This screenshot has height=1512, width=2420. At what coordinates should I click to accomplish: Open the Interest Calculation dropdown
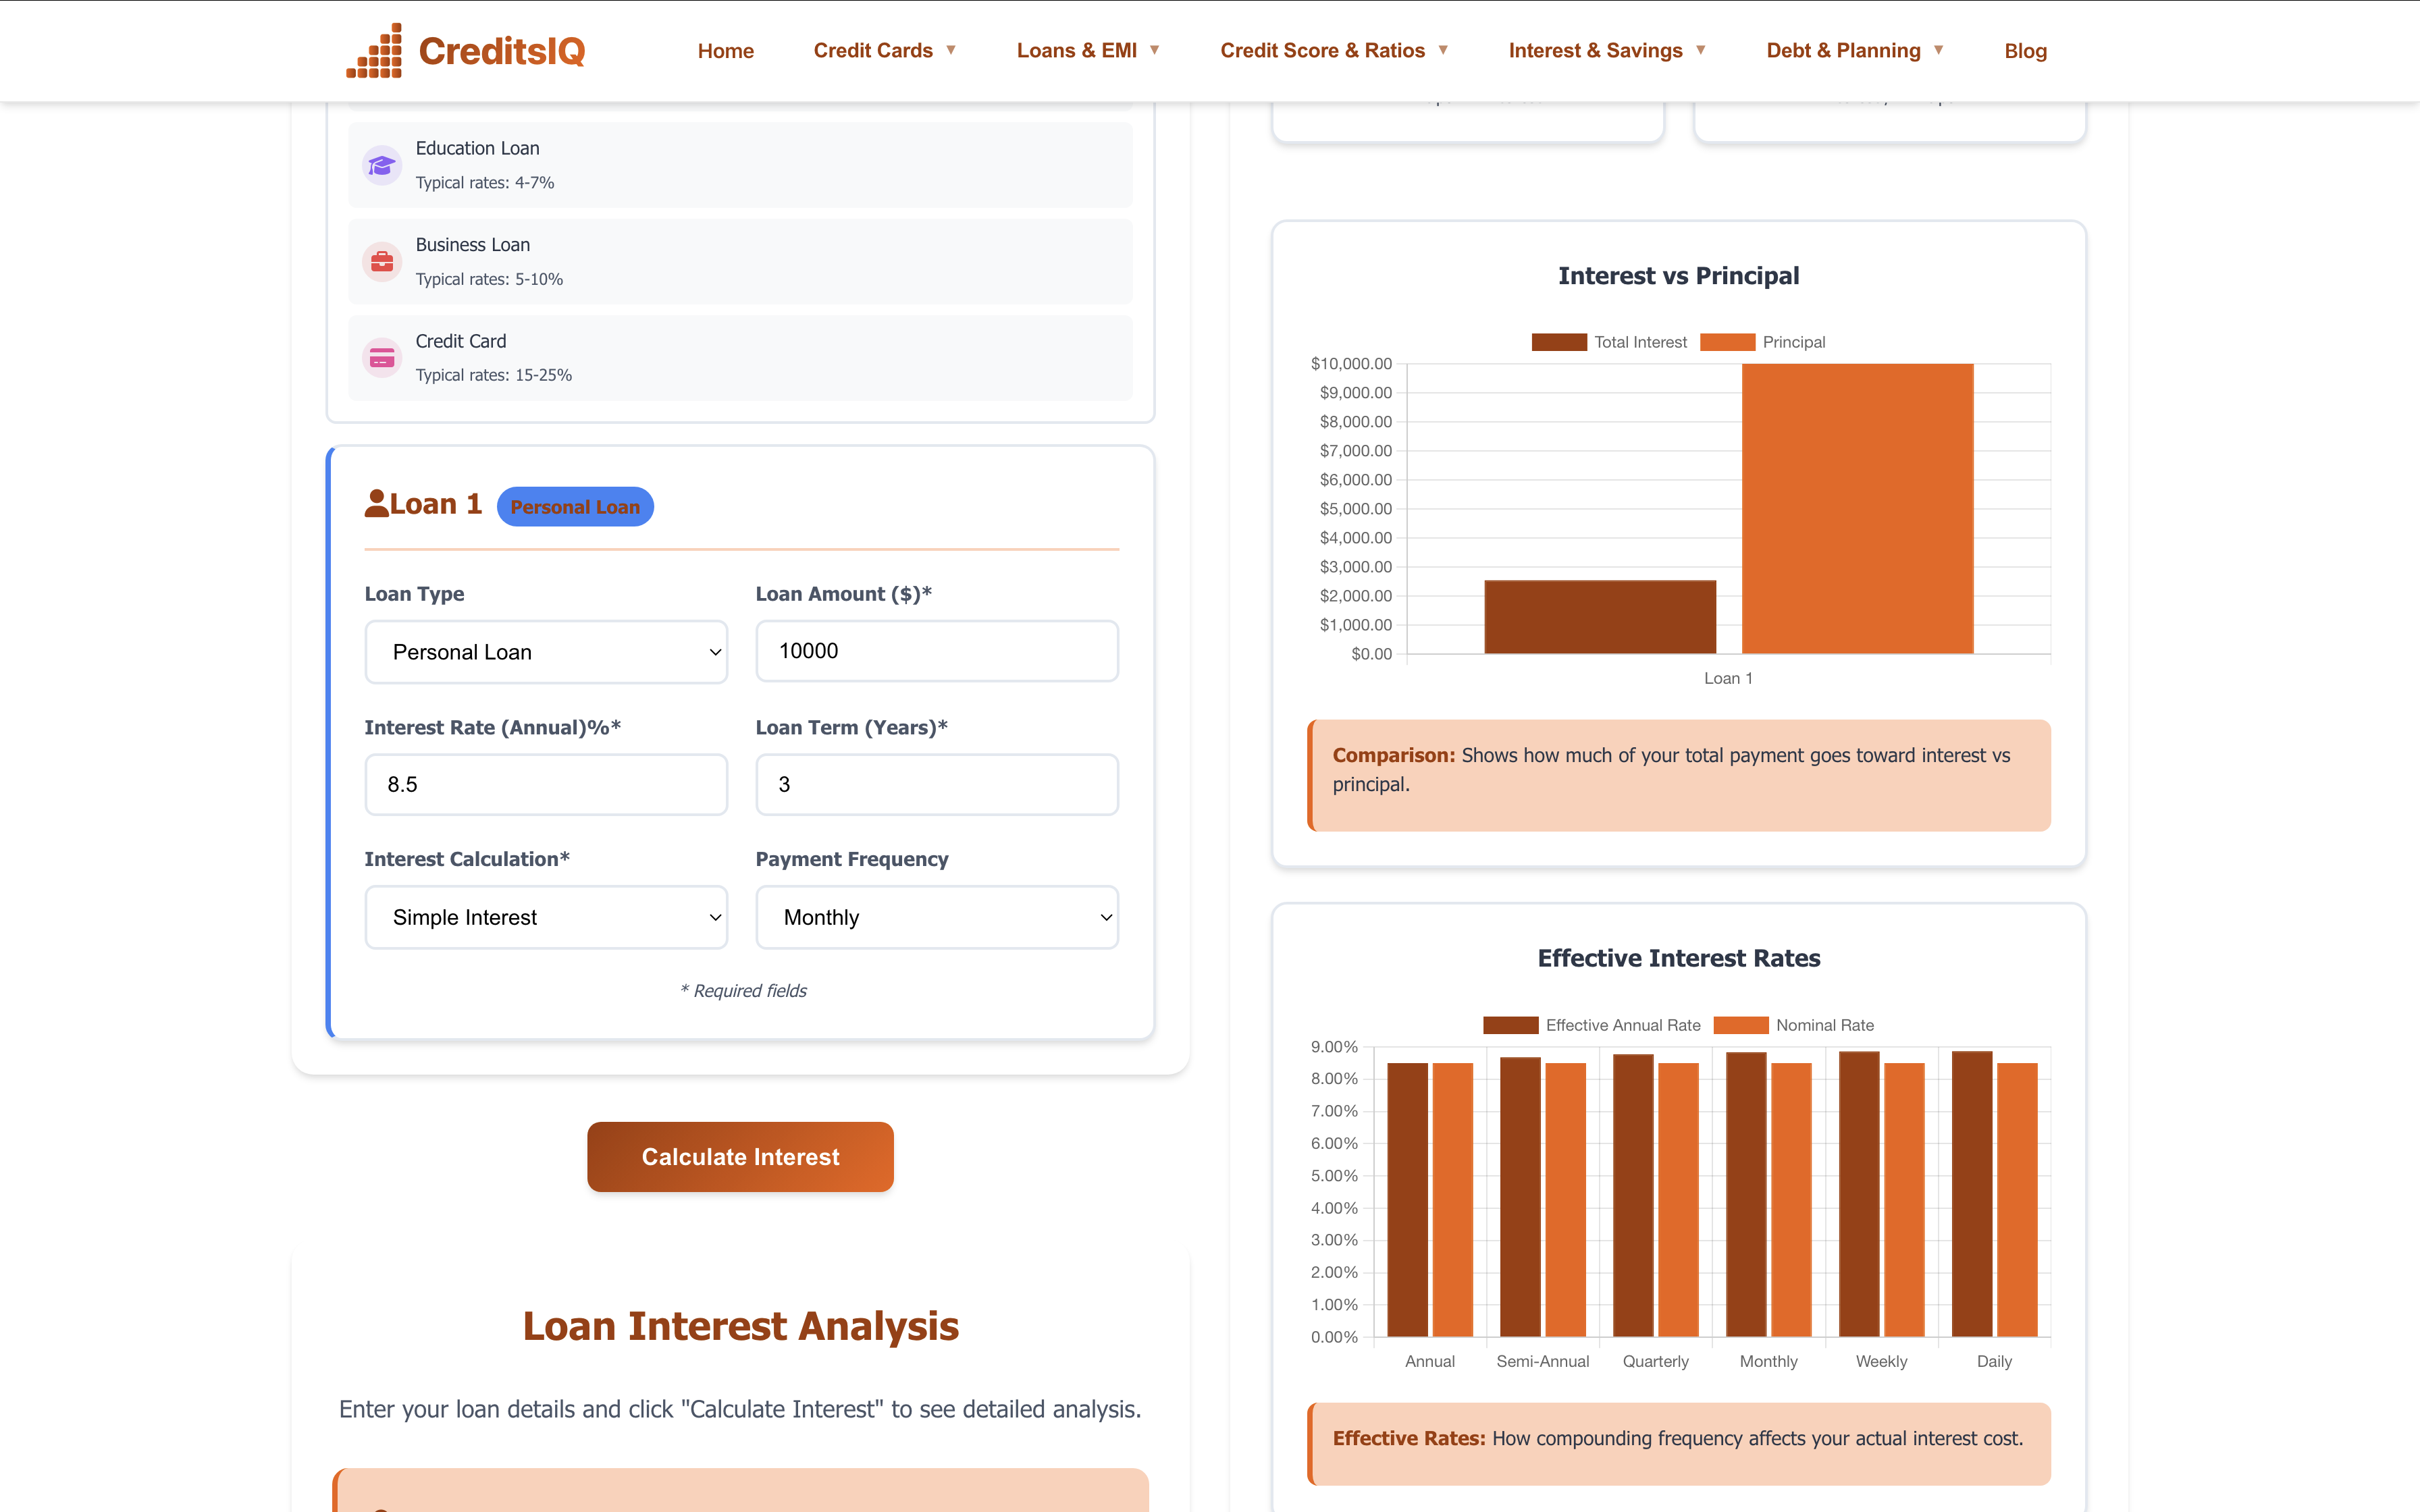tap(546, 917)
